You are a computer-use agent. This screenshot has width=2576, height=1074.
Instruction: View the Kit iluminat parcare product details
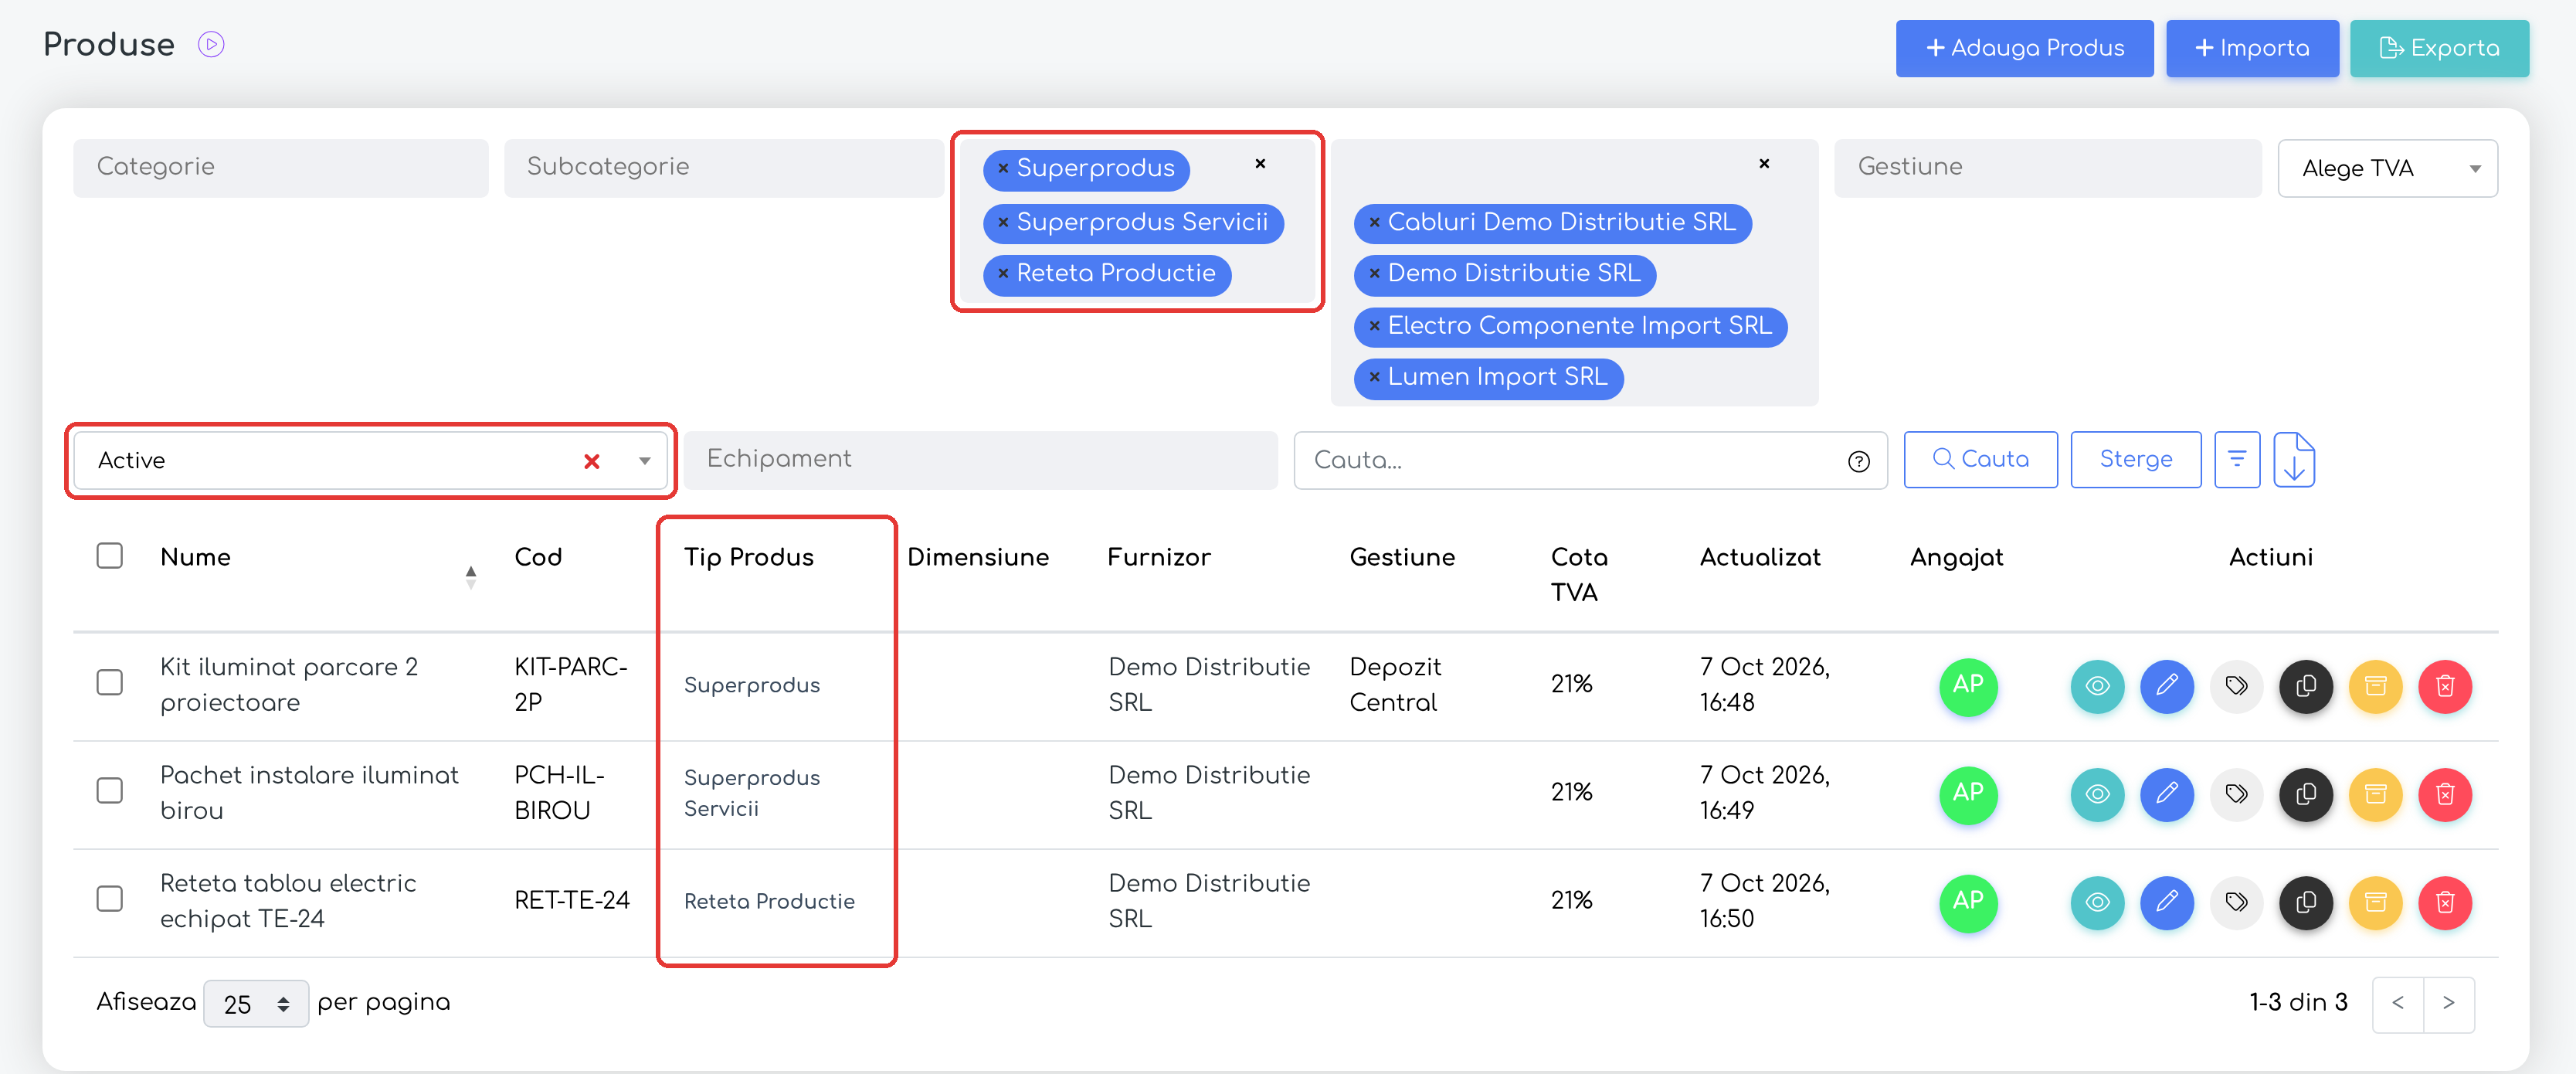2097,686
